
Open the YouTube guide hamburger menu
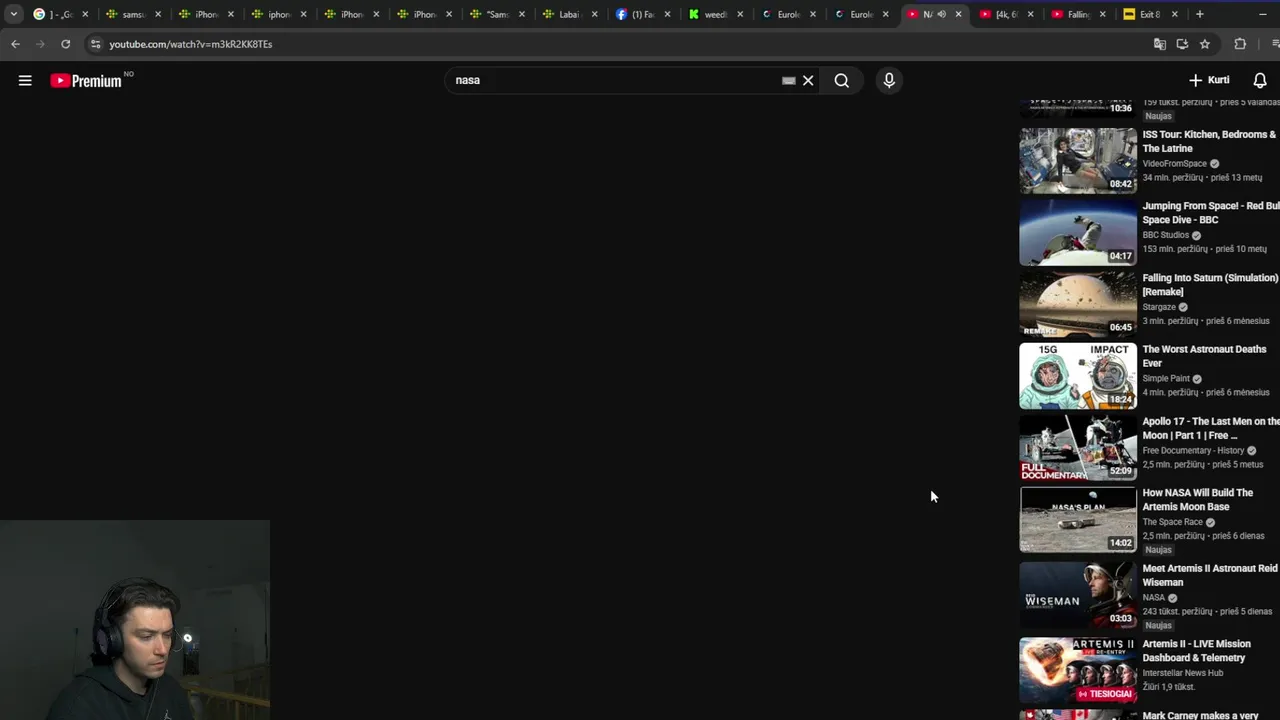(x=25, y=80)
